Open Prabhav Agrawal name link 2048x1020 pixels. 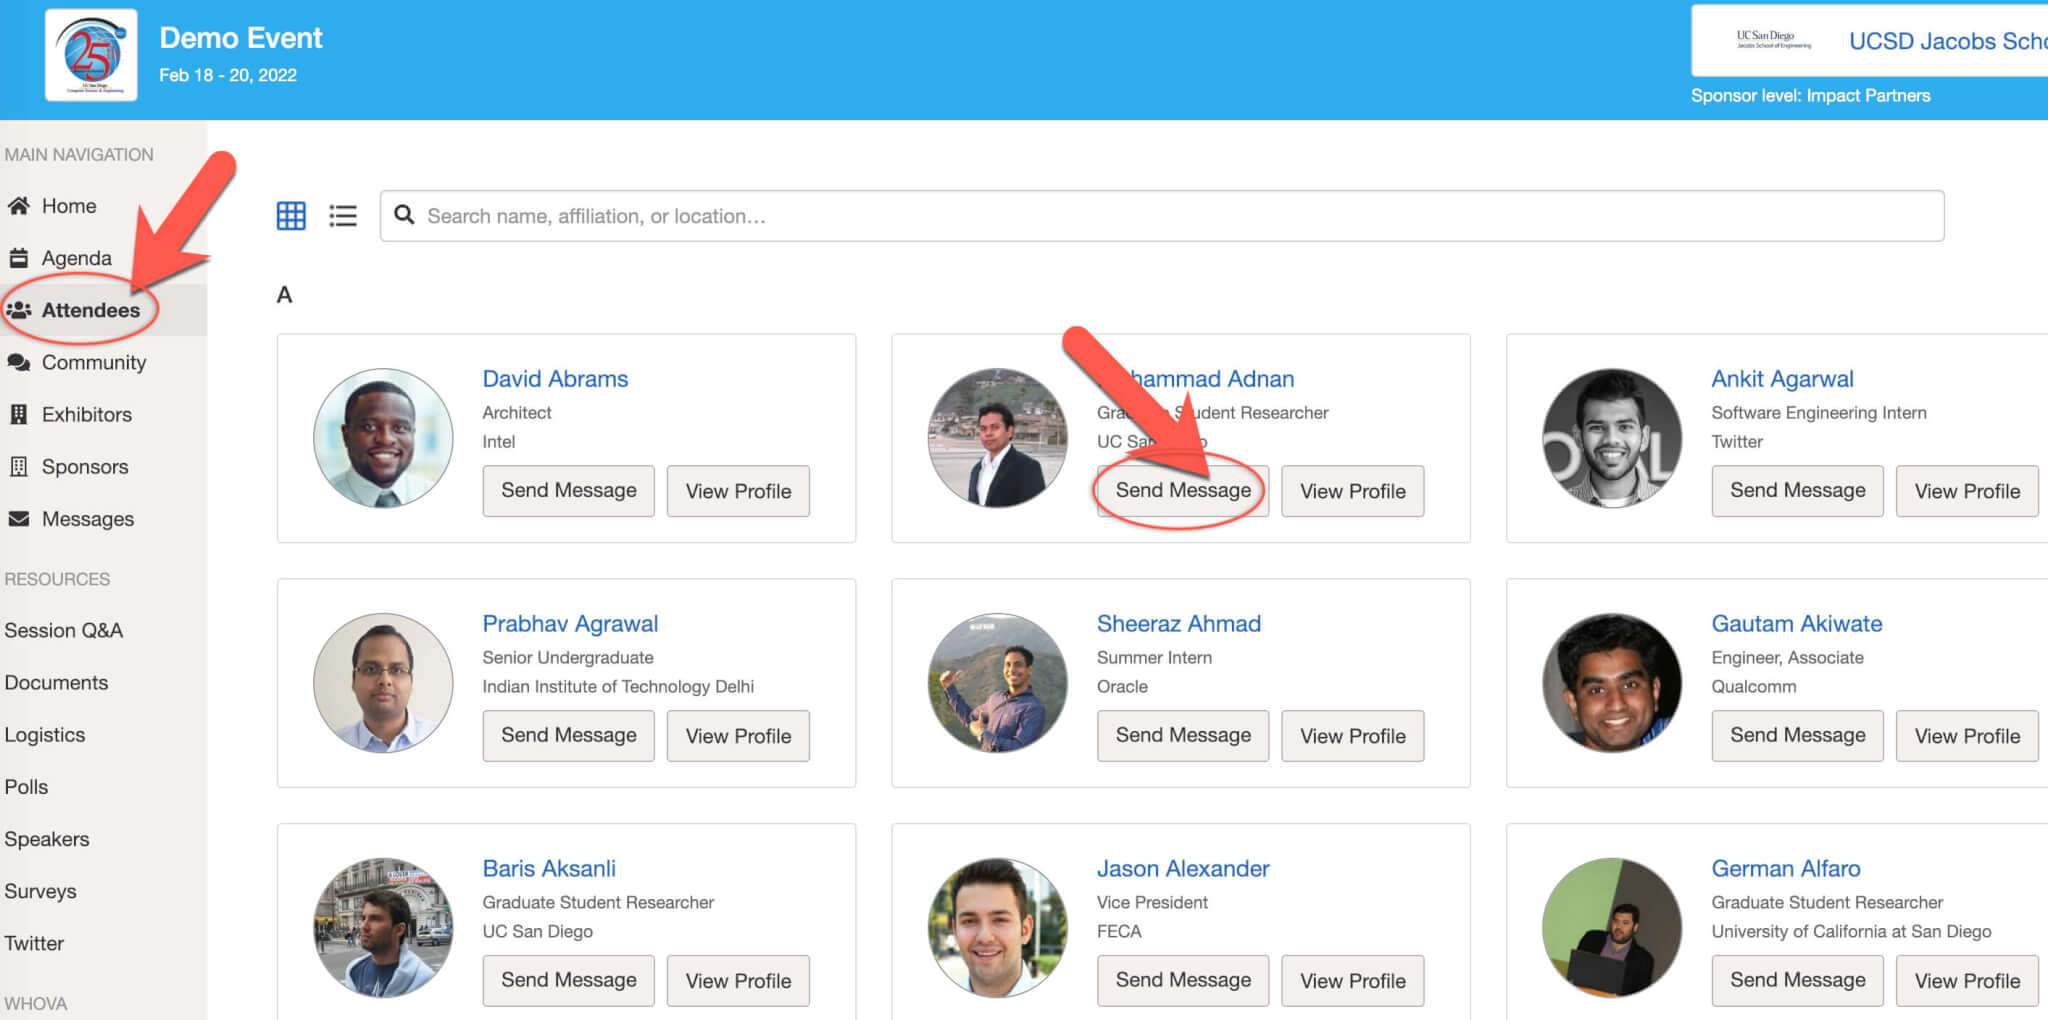pyautogui.click(x=570, y=624)
